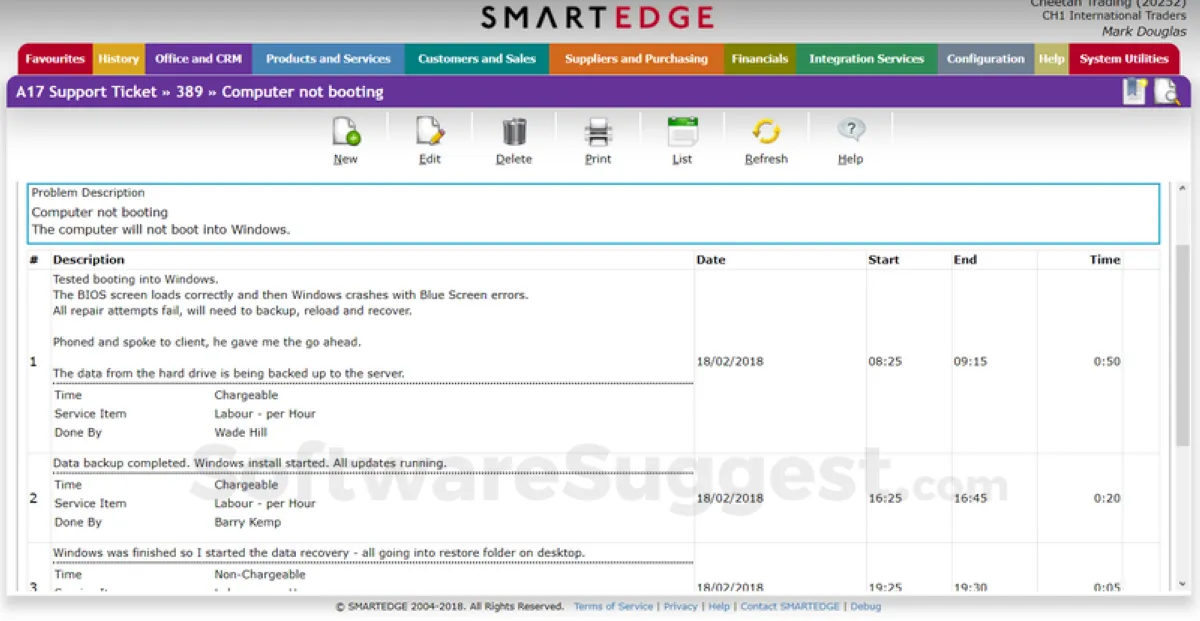Viewport: 1200px width, 621px height.
Task: Click the Mark Douglas user name
Action: [x=1144, y=31]
